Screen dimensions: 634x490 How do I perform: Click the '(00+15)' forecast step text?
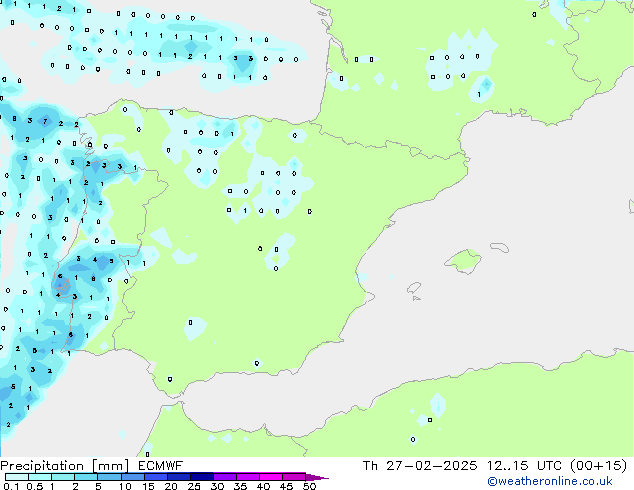point(598,466)
